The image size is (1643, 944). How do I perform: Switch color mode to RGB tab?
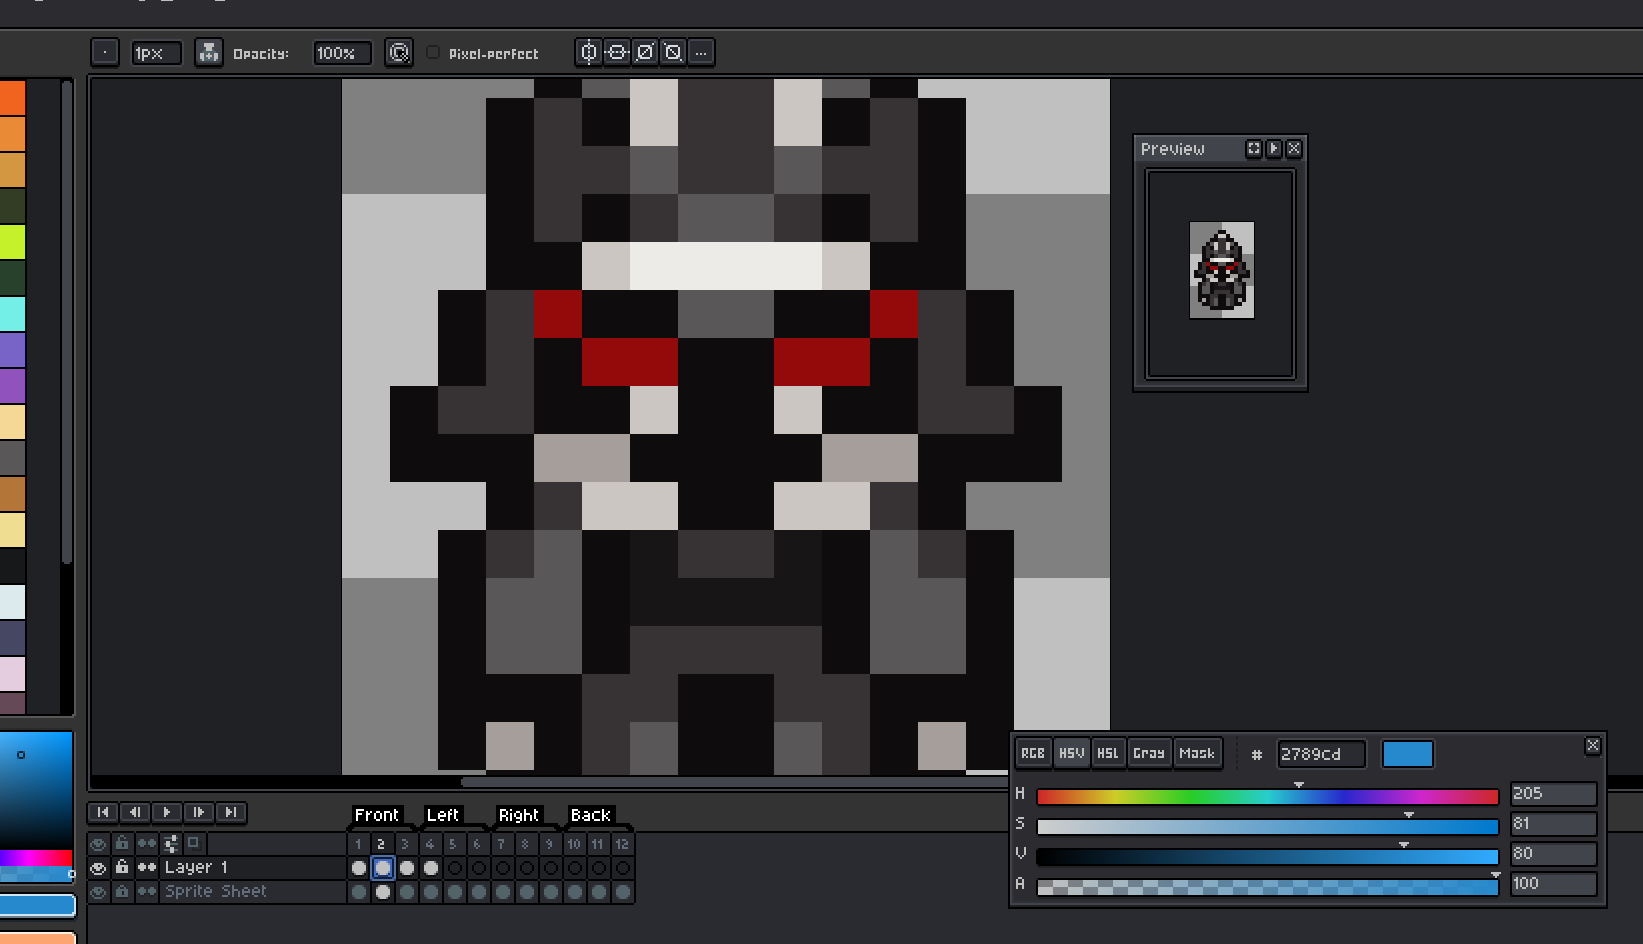coord(1033,753)
